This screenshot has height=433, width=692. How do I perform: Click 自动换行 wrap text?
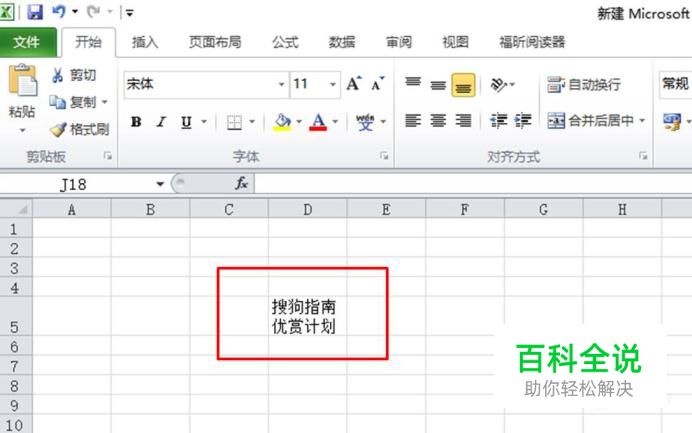pos(583,84)
